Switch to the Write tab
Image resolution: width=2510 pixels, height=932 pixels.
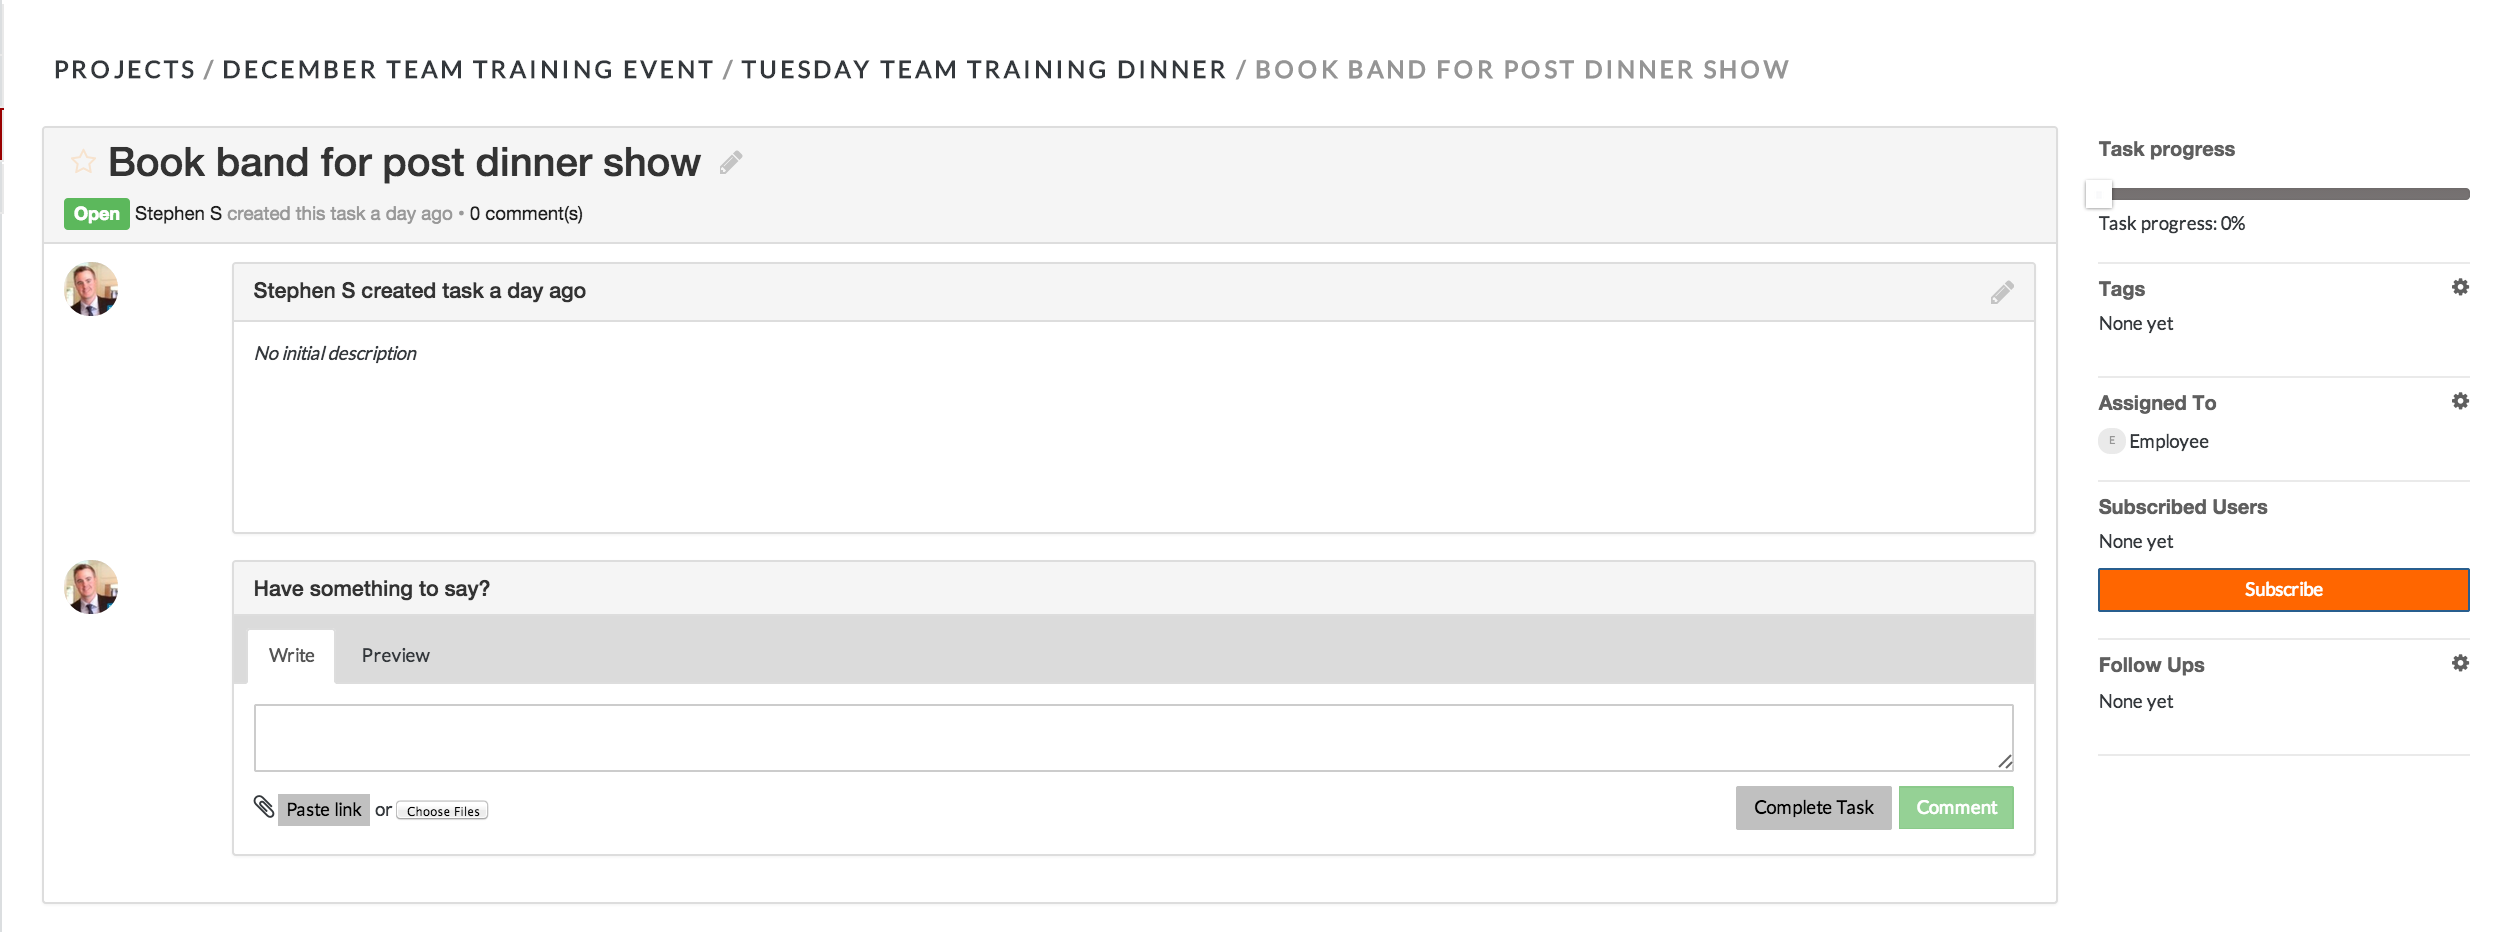click(291, 656)
